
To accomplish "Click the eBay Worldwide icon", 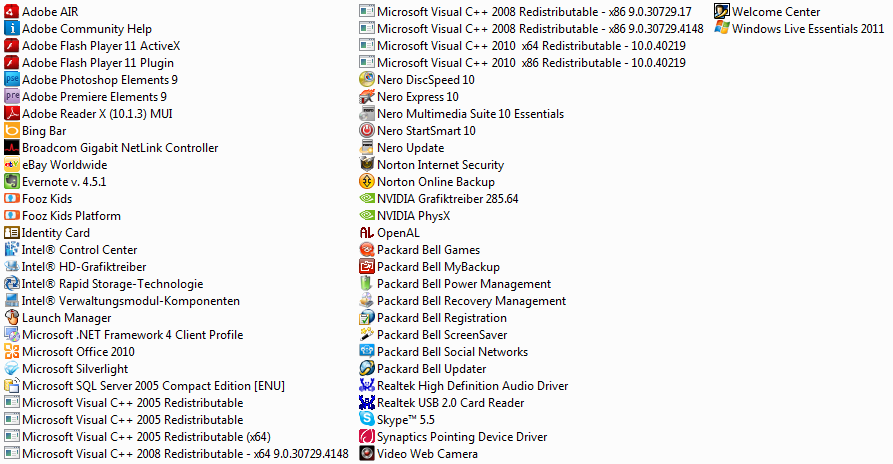I will pyautogui.click(x=11, y=165).
